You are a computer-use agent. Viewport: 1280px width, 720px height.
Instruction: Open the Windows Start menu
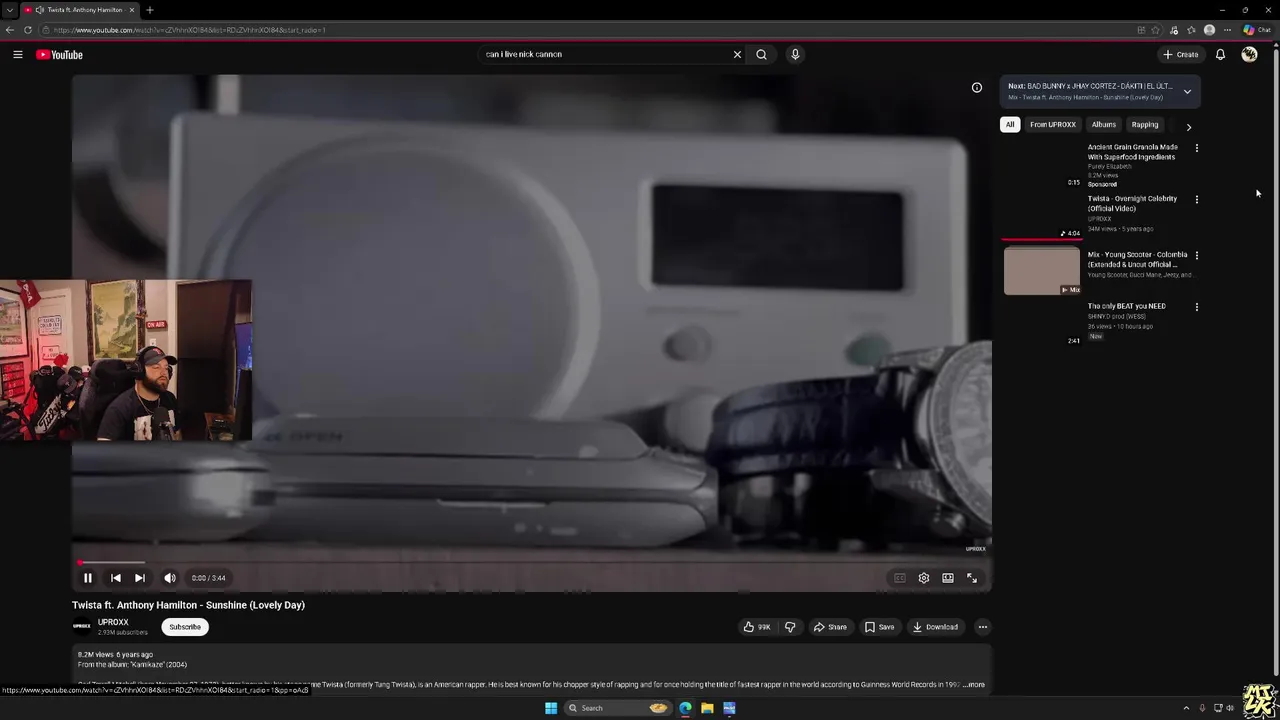point(551,708)
